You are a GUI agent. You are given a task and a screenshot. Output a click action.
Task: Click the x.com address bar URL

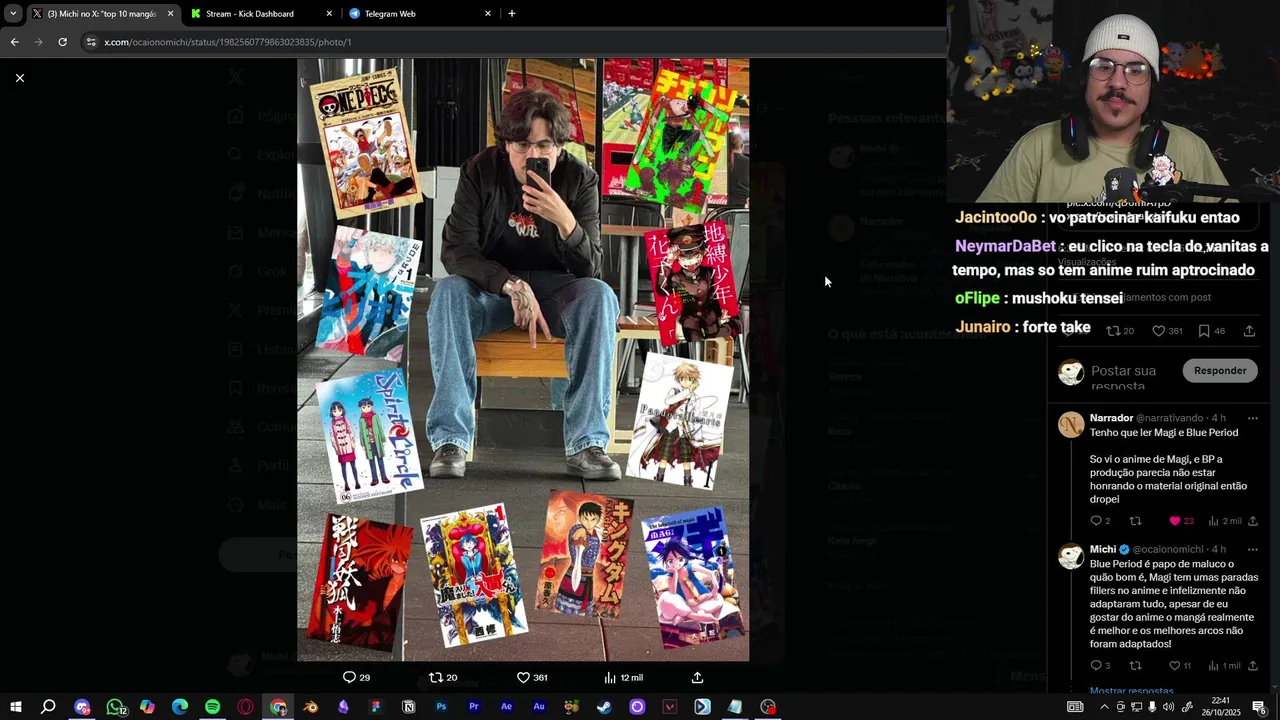[228, 42]
